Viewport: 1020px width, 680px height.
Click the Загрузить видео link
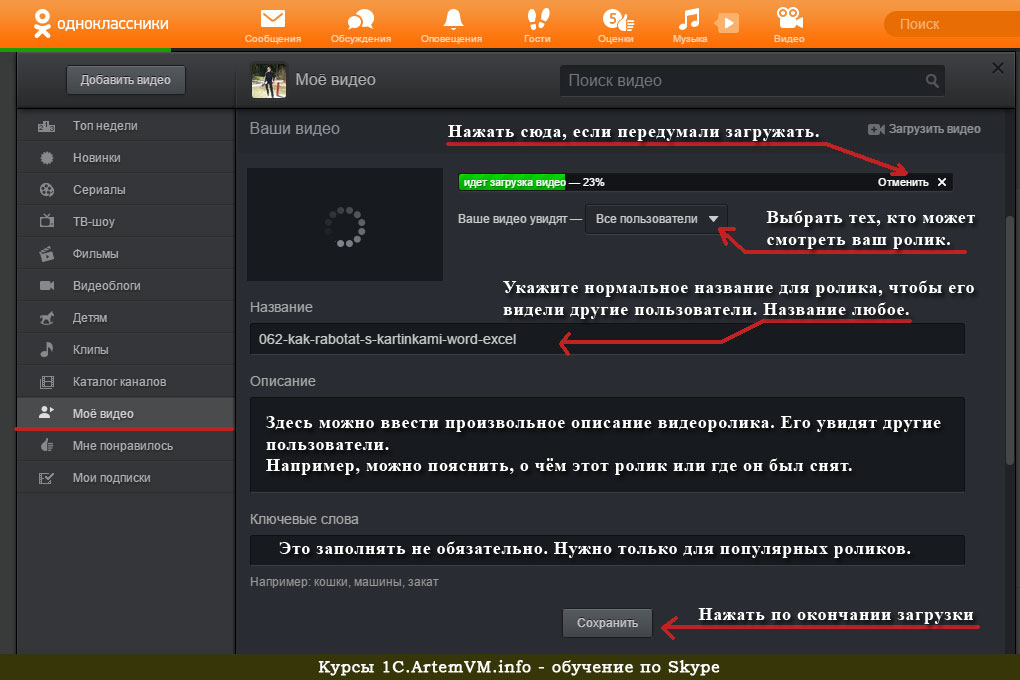click(x=925, y=129)
